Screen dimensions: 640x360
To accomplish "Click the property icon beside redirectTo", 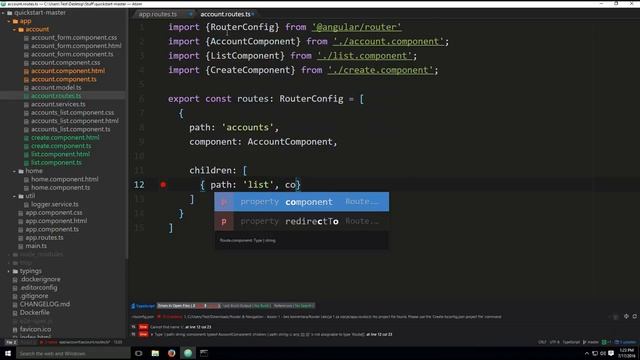I will 224,222.
